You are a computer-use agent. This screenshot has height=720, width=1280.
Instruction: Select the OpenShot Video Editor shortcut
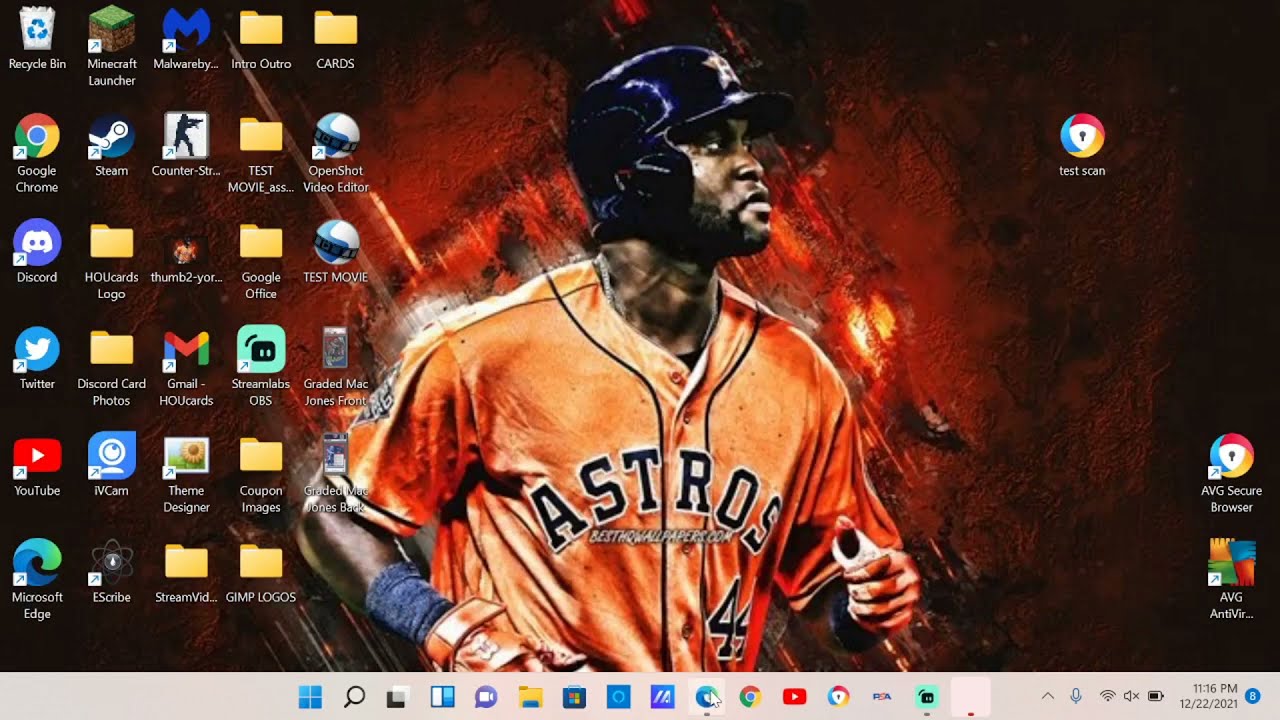click(x=336, y=153)
